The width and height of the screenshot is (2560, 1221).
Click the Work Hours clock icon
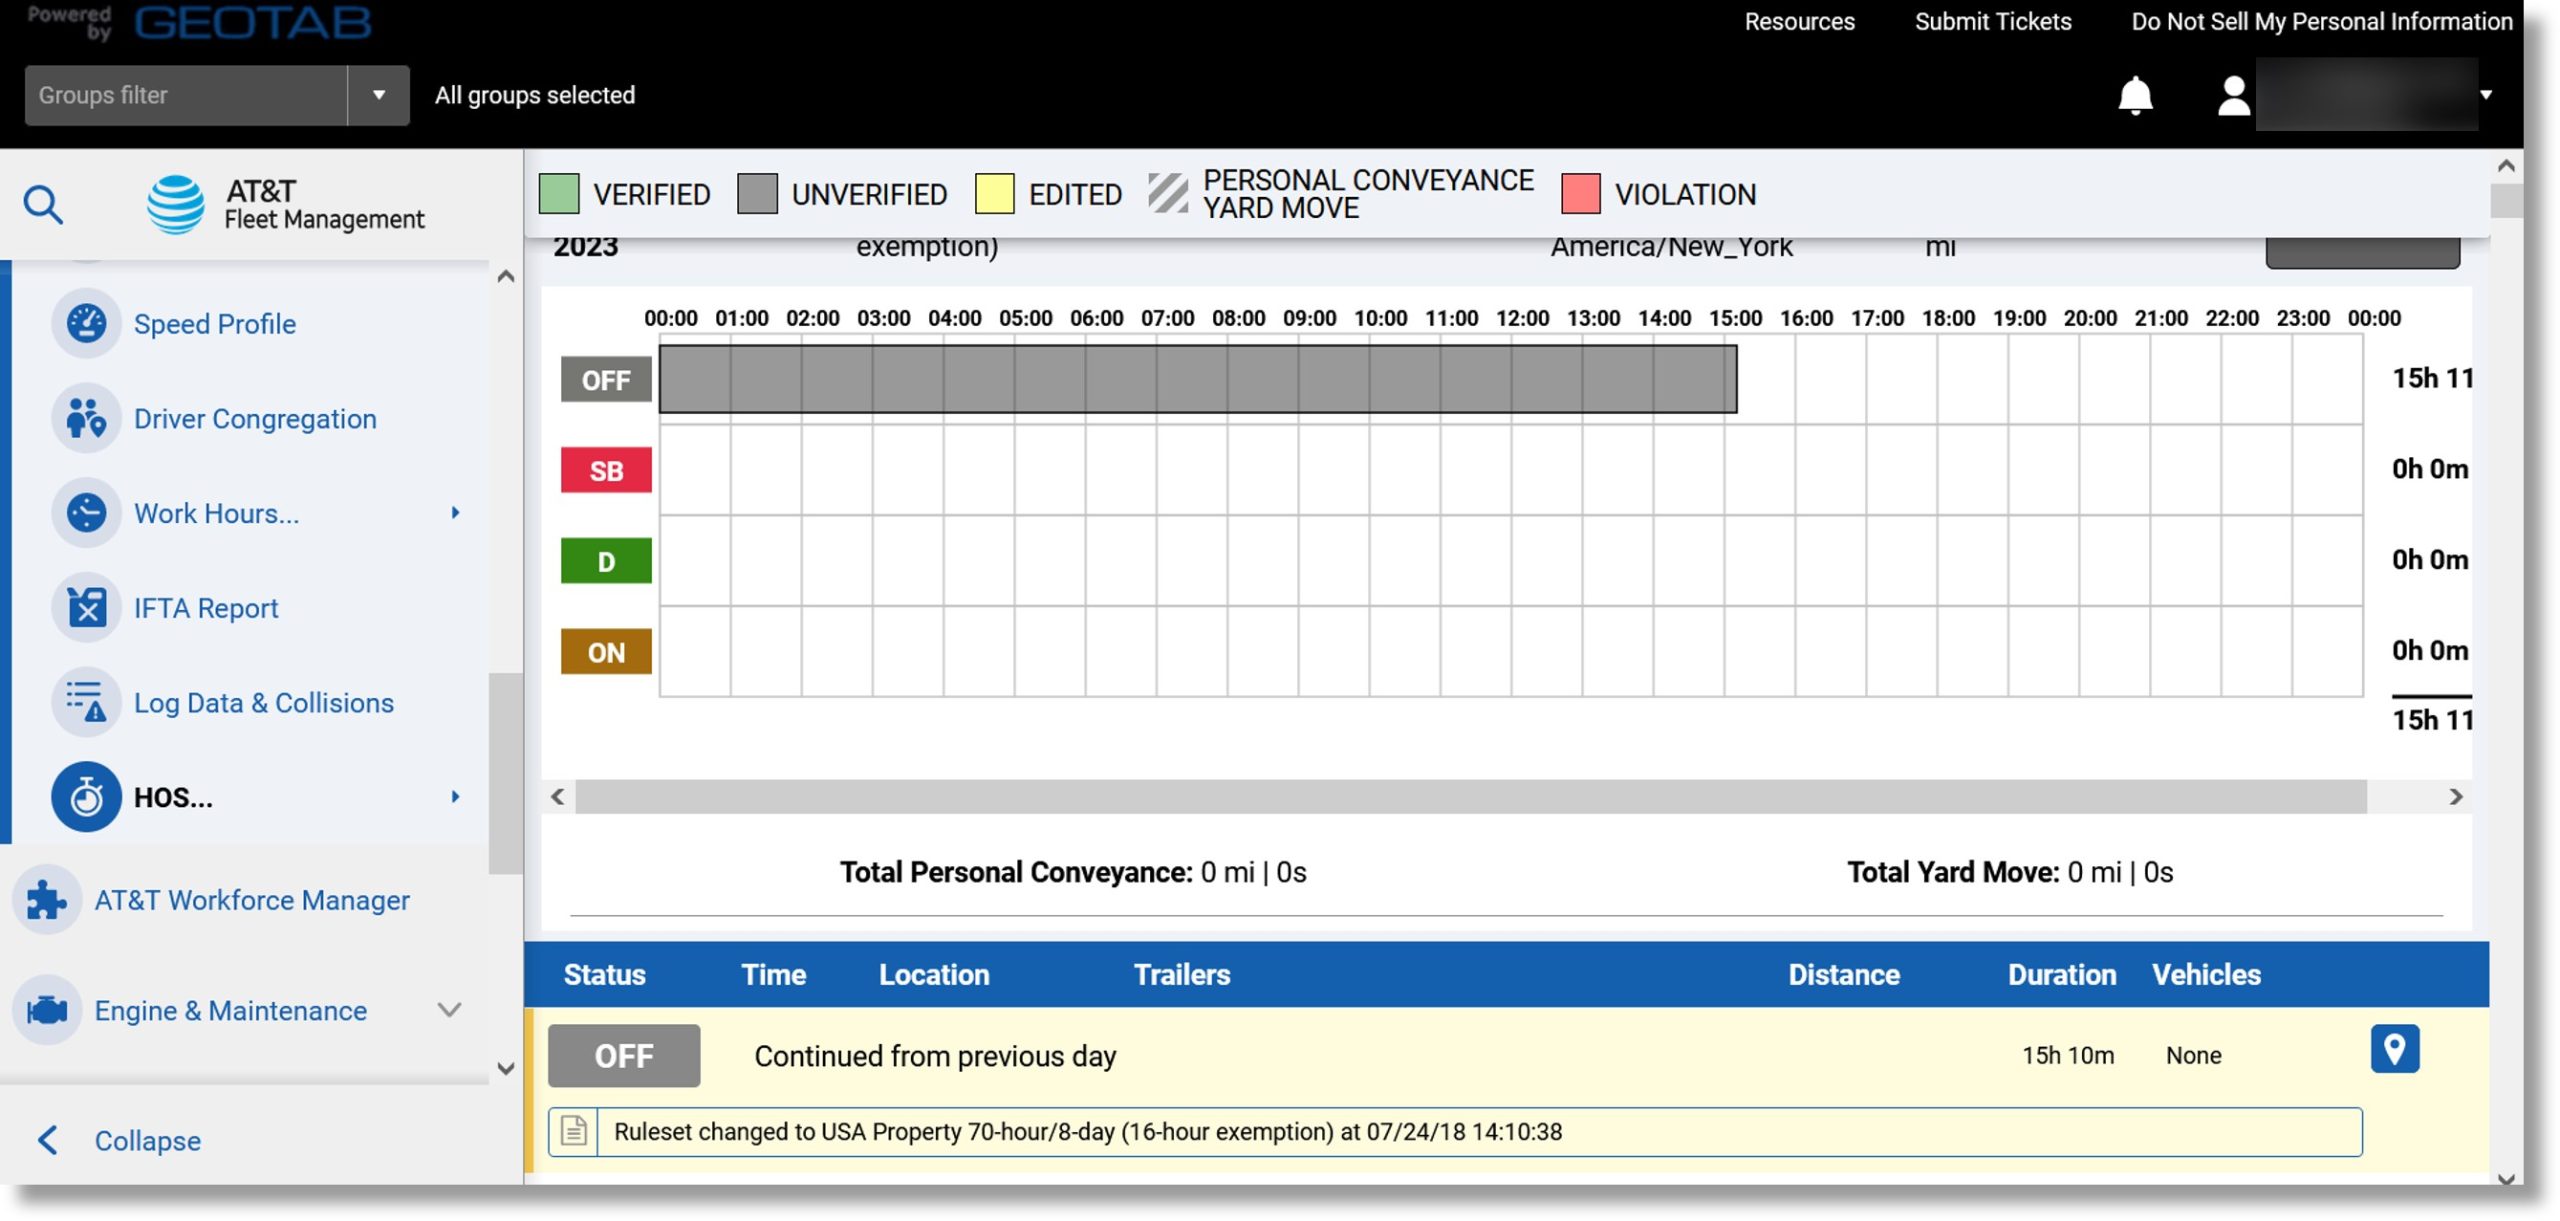click(86, 513)
